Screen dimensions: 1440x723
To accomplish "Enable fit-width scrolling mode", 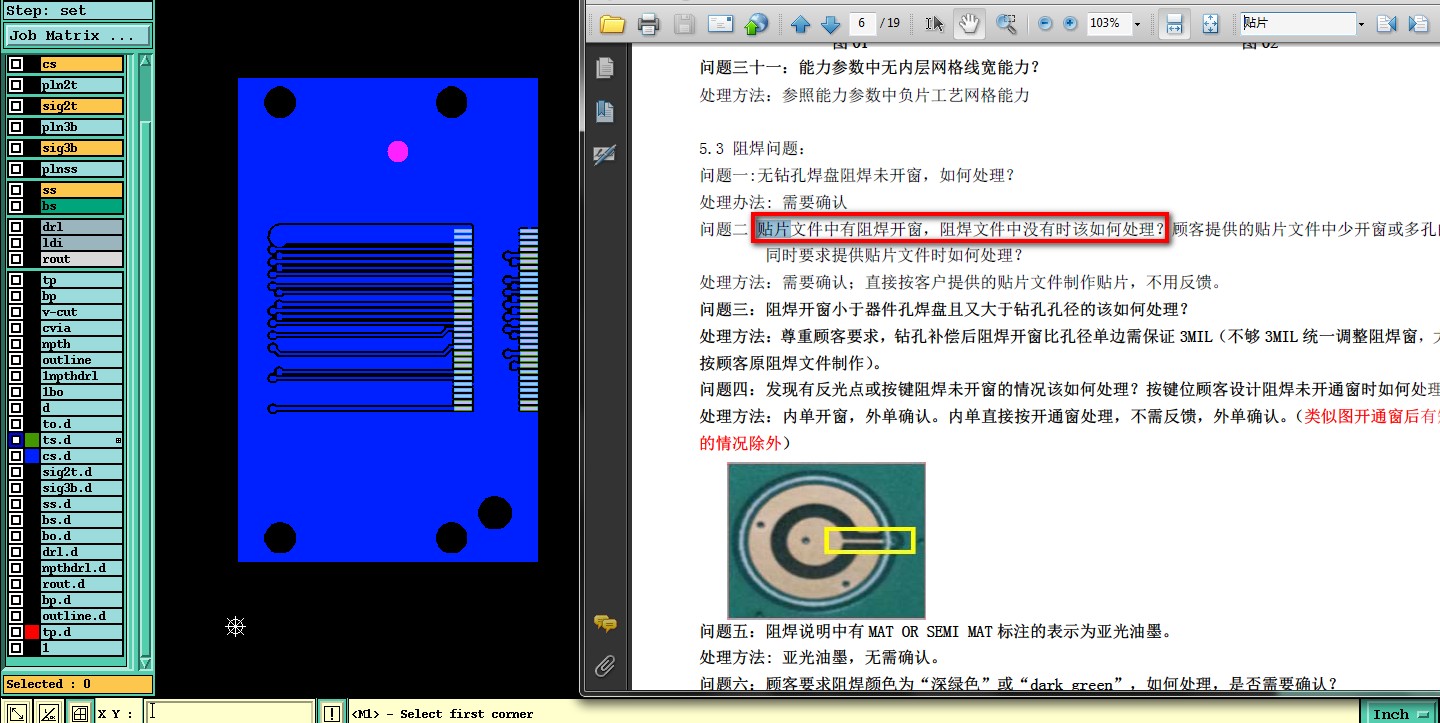I will (x=1175, y=23).
